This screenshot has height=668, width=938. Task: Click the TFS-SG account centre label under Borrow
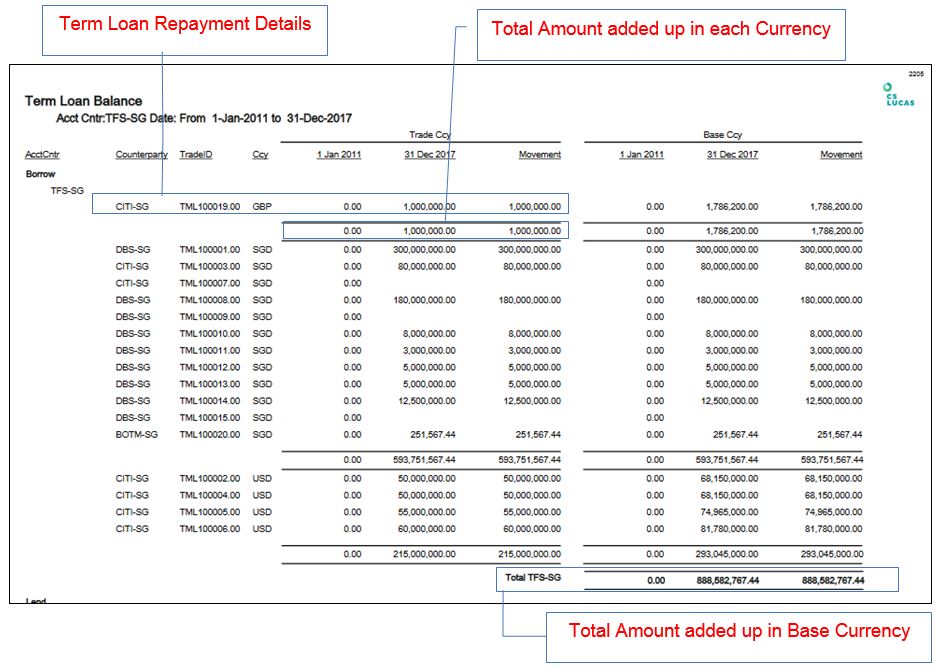[67, 191]
